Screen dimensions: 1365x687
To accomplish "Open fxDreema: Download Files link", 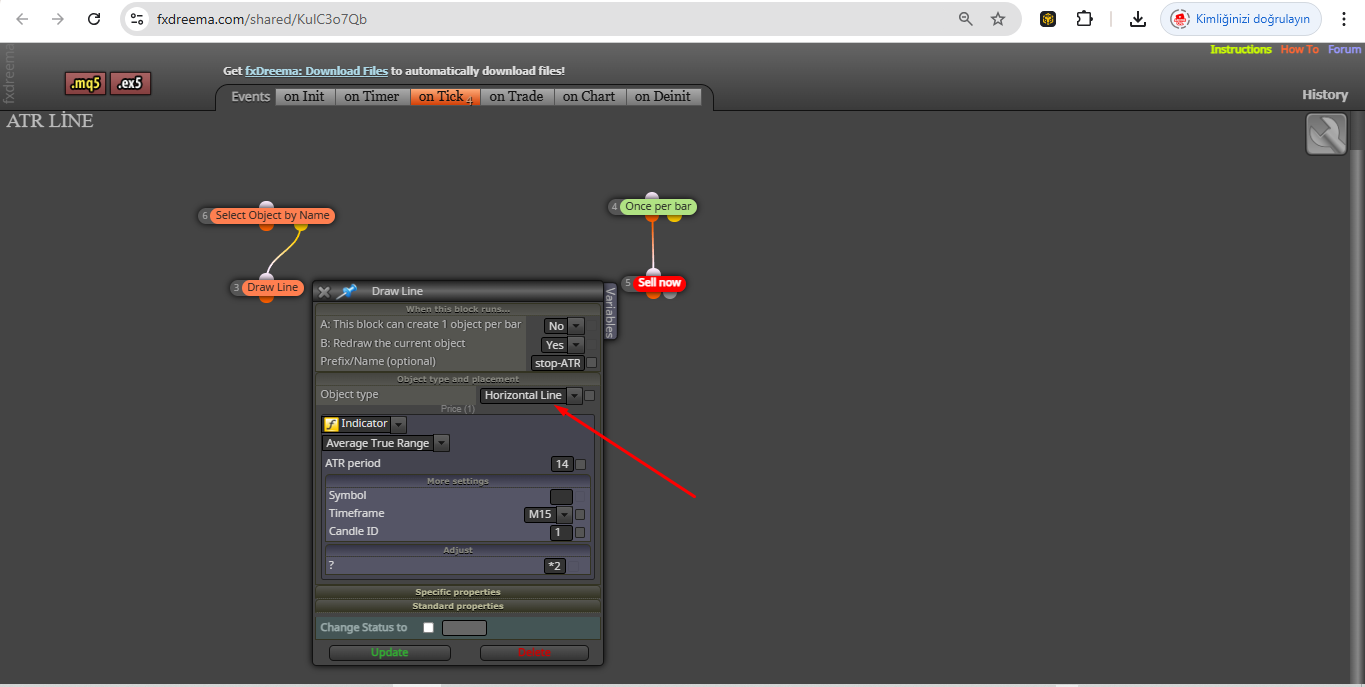I will (x=316, y=71).
